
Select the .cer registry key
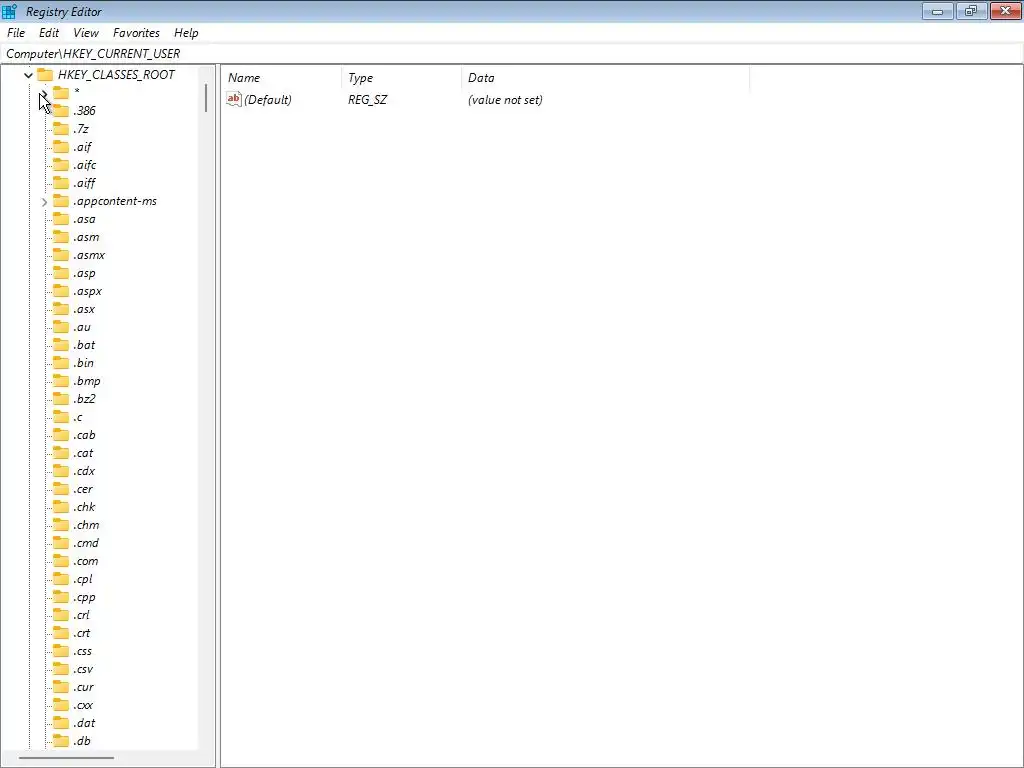click(82, 489)
